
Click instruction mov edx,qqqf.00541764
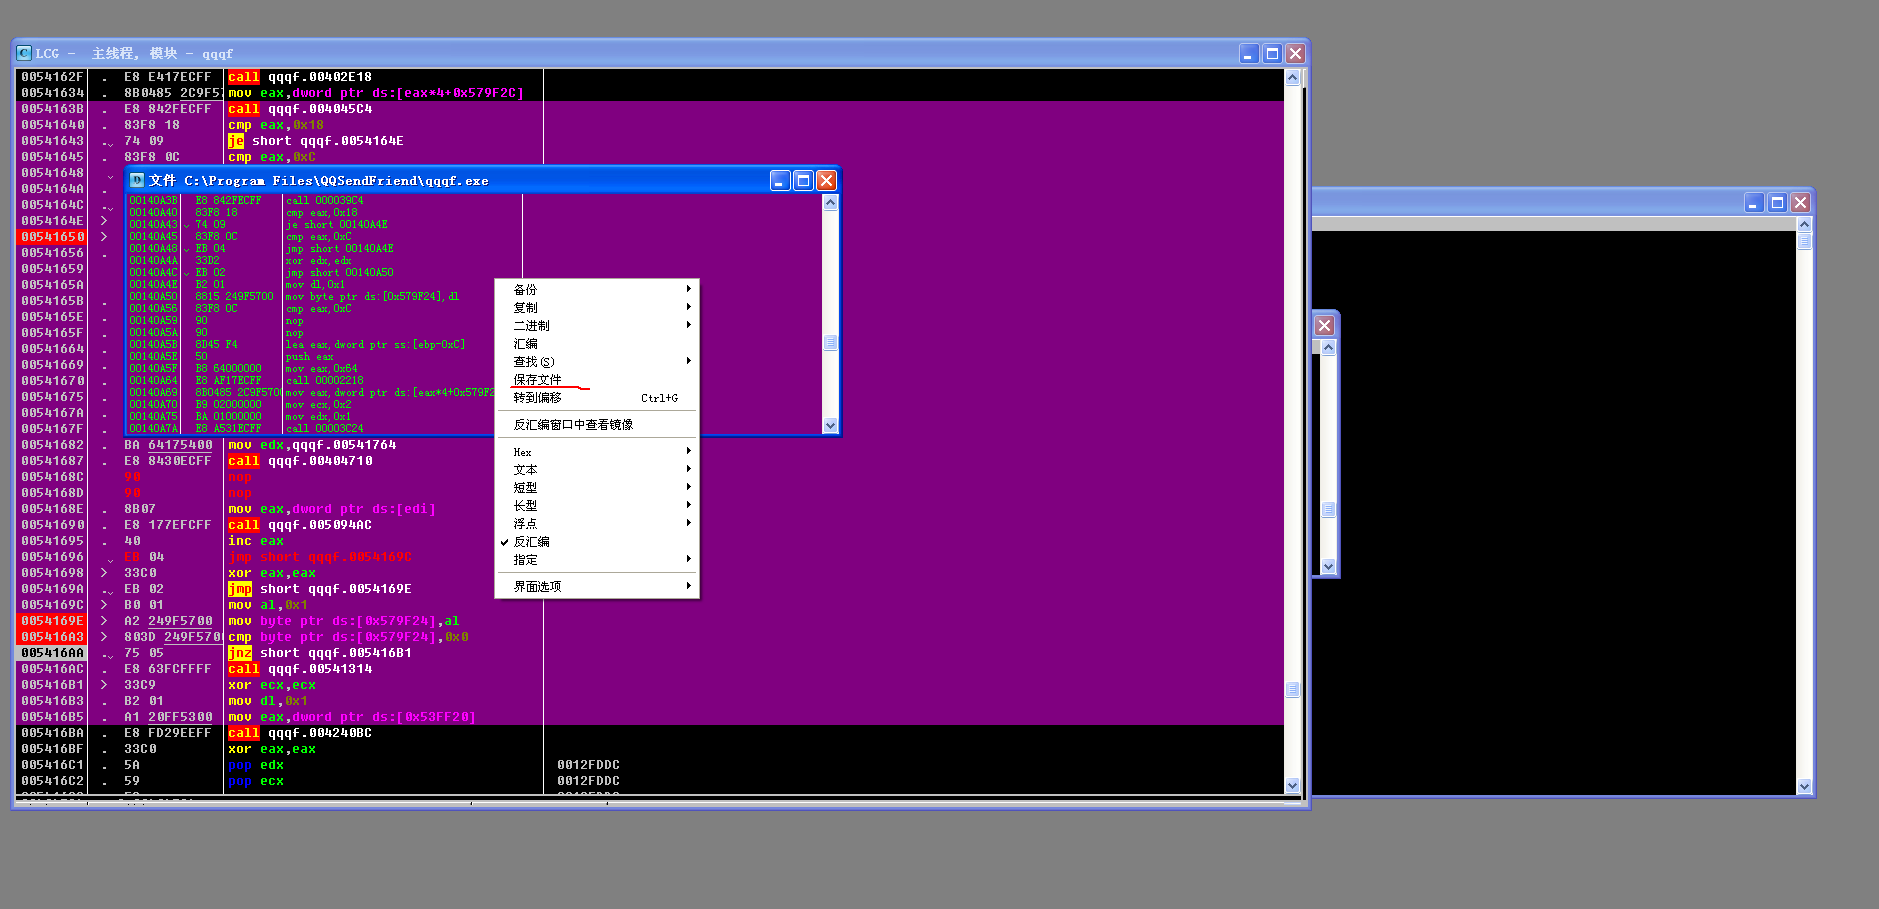click(x=312, y=445)
